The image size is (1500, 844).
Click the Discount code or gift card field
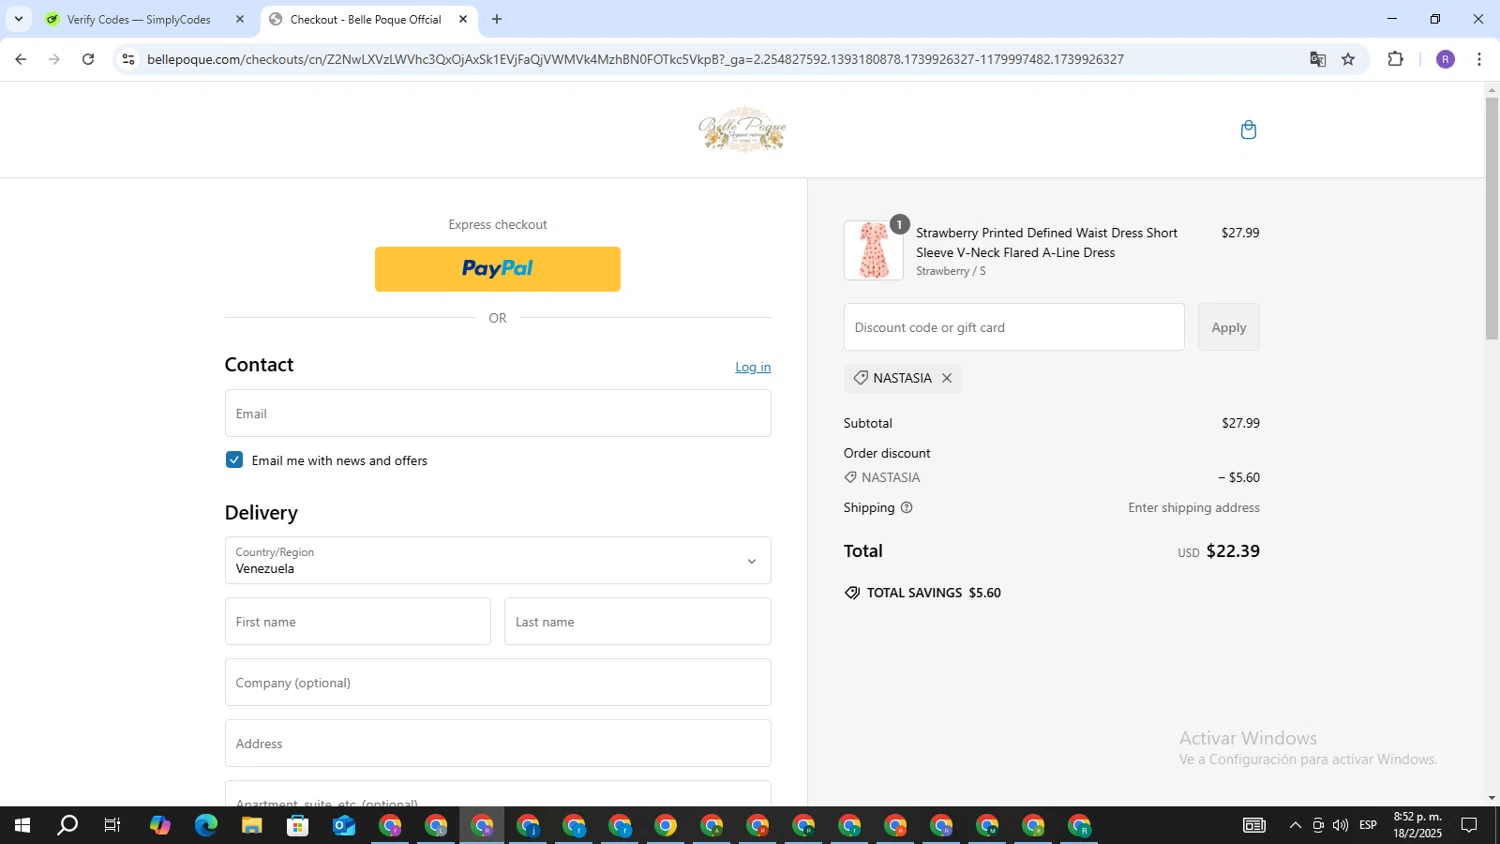[x=1014, y=327]
